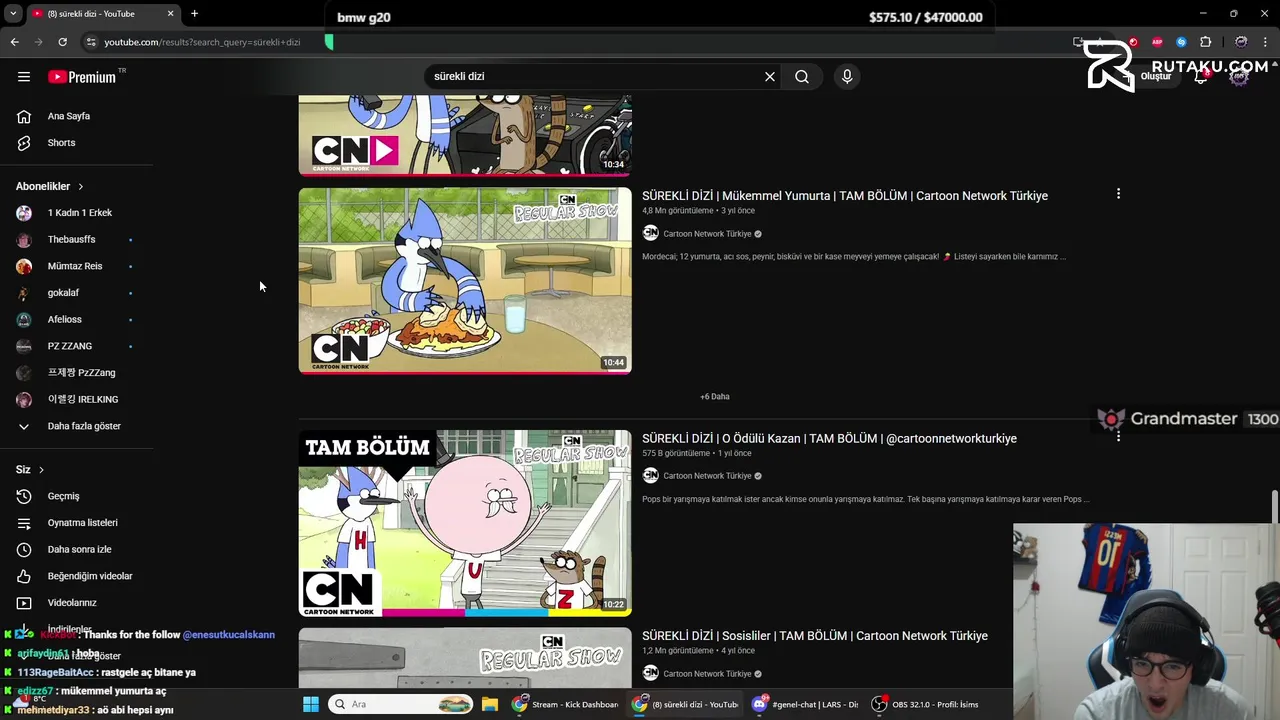The width and height of the screenshot is (1280, 720).
Task: Switch to Discord genel-chat taskbar window
Action: pos(804,704)
